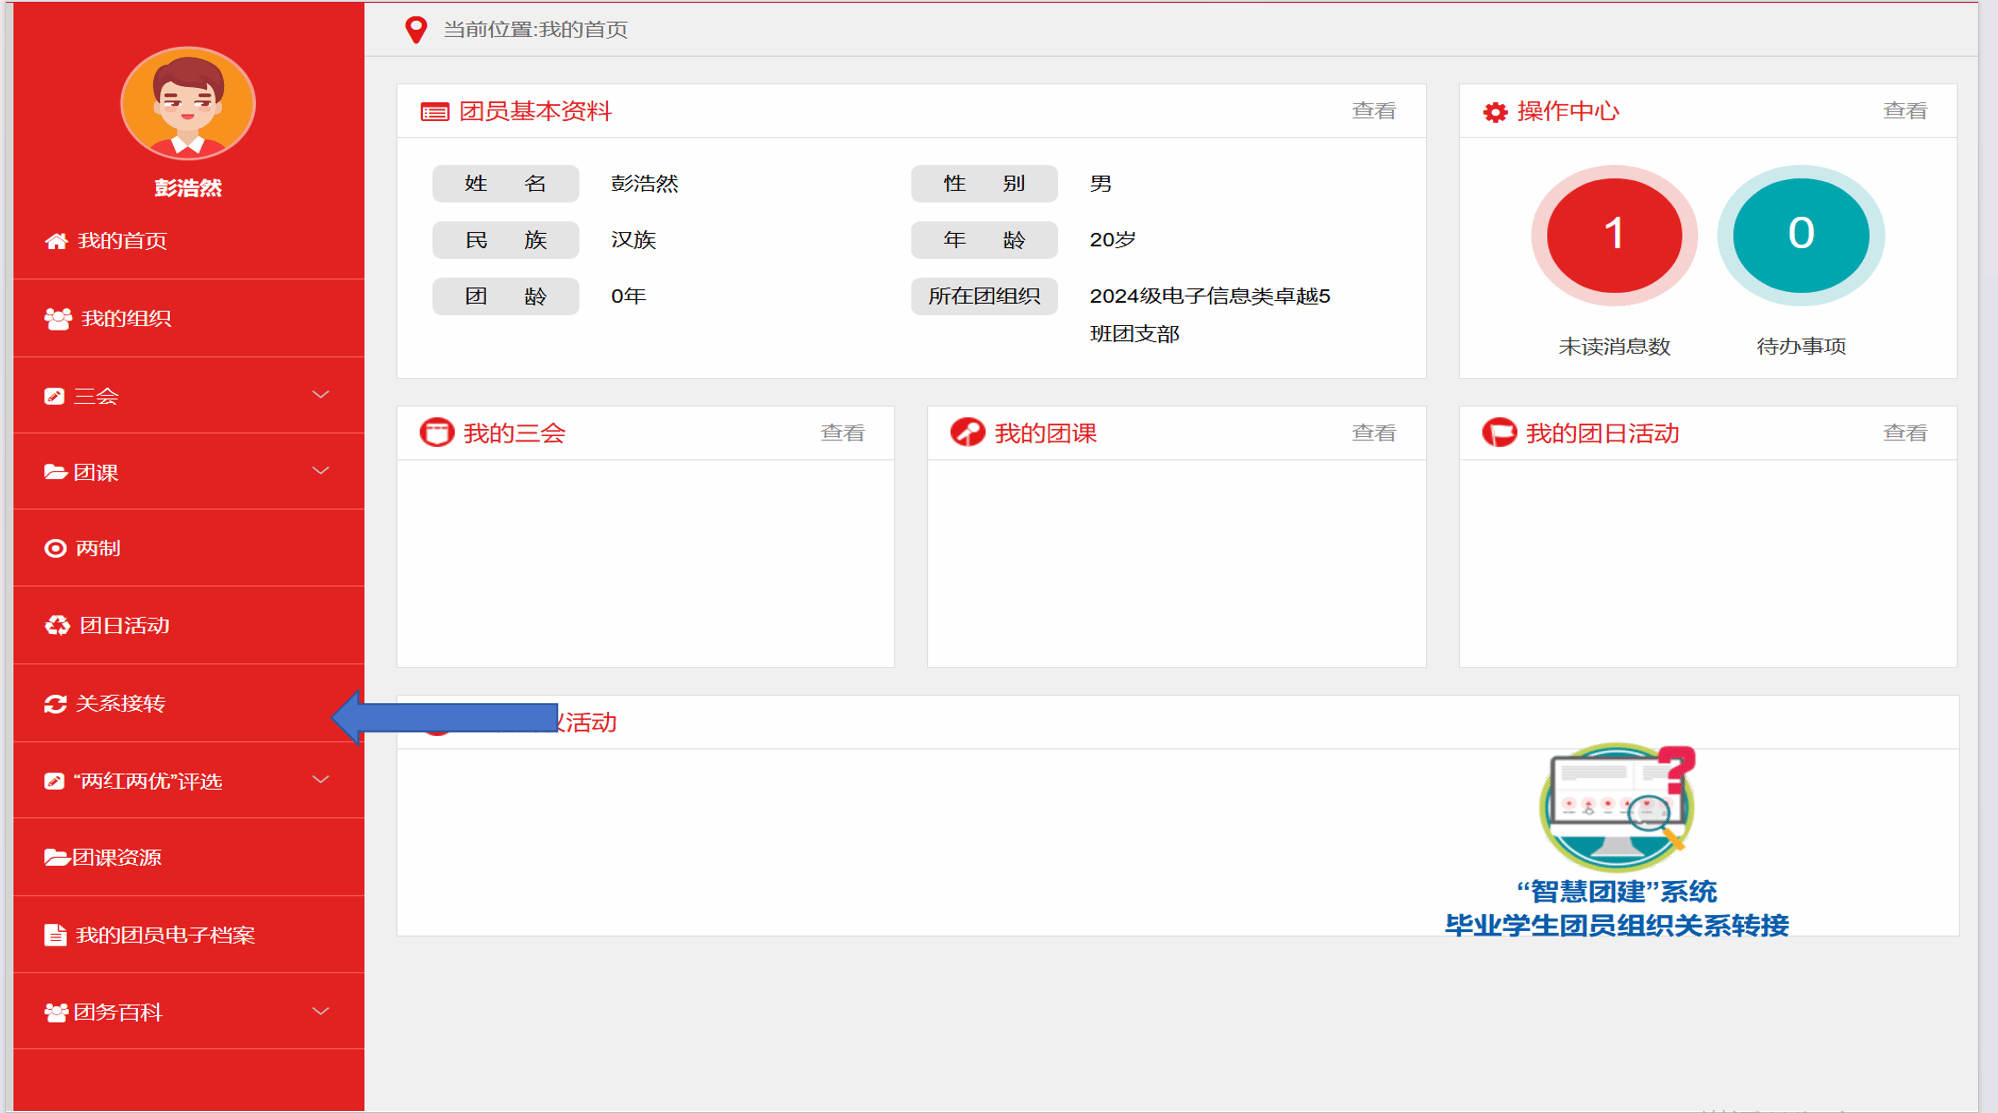
Task: Click the recycle icon beside 团日活动
Action: pyautogui.click(x=57, y=625)
